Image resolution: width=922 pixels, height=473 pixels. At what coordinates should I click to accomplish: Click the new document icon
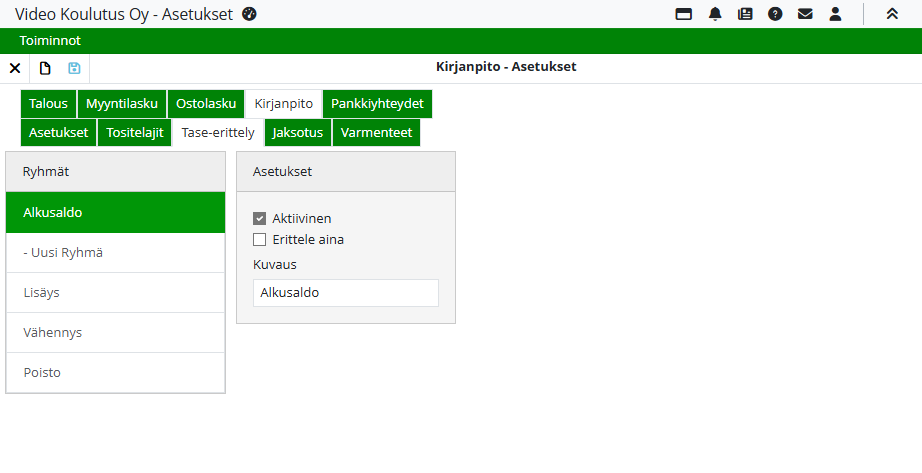[x=45, y=68]
